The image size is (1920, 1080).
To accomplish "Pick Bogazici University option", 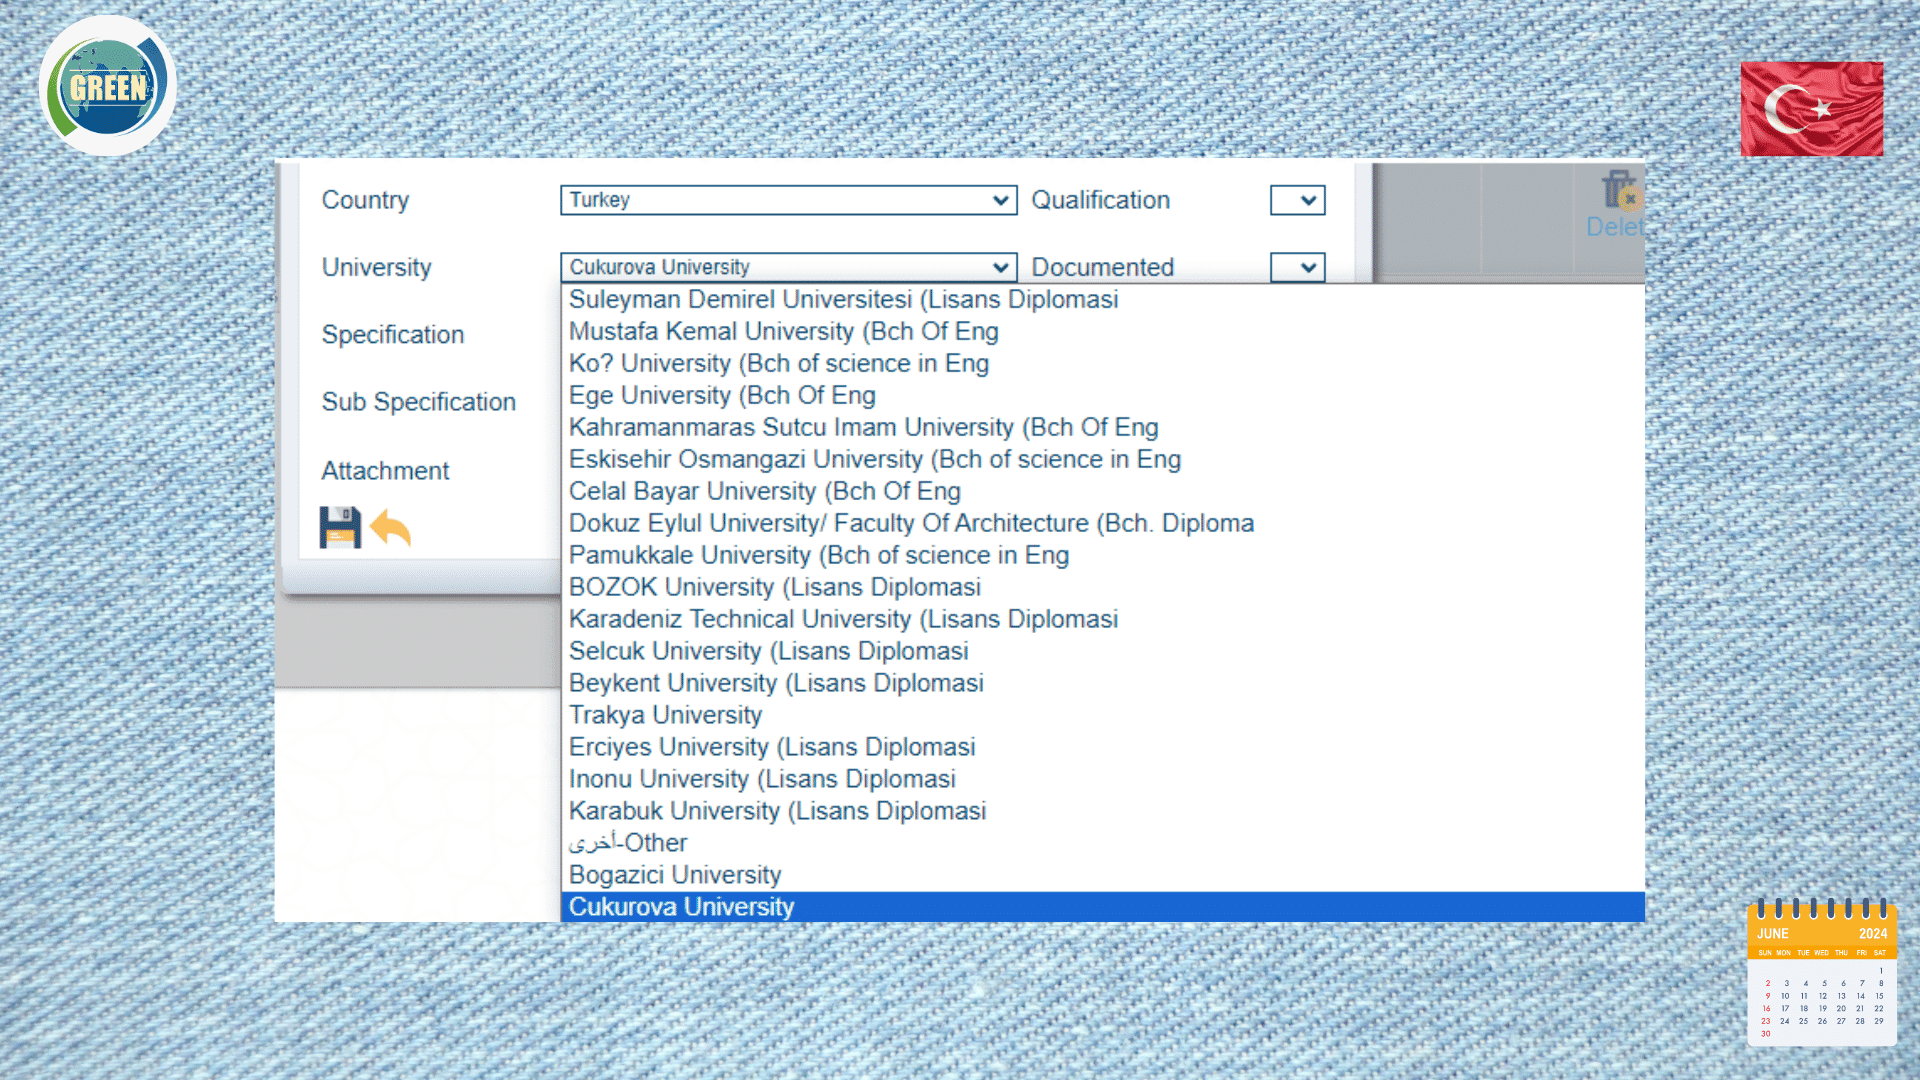I will pos(675,876).
